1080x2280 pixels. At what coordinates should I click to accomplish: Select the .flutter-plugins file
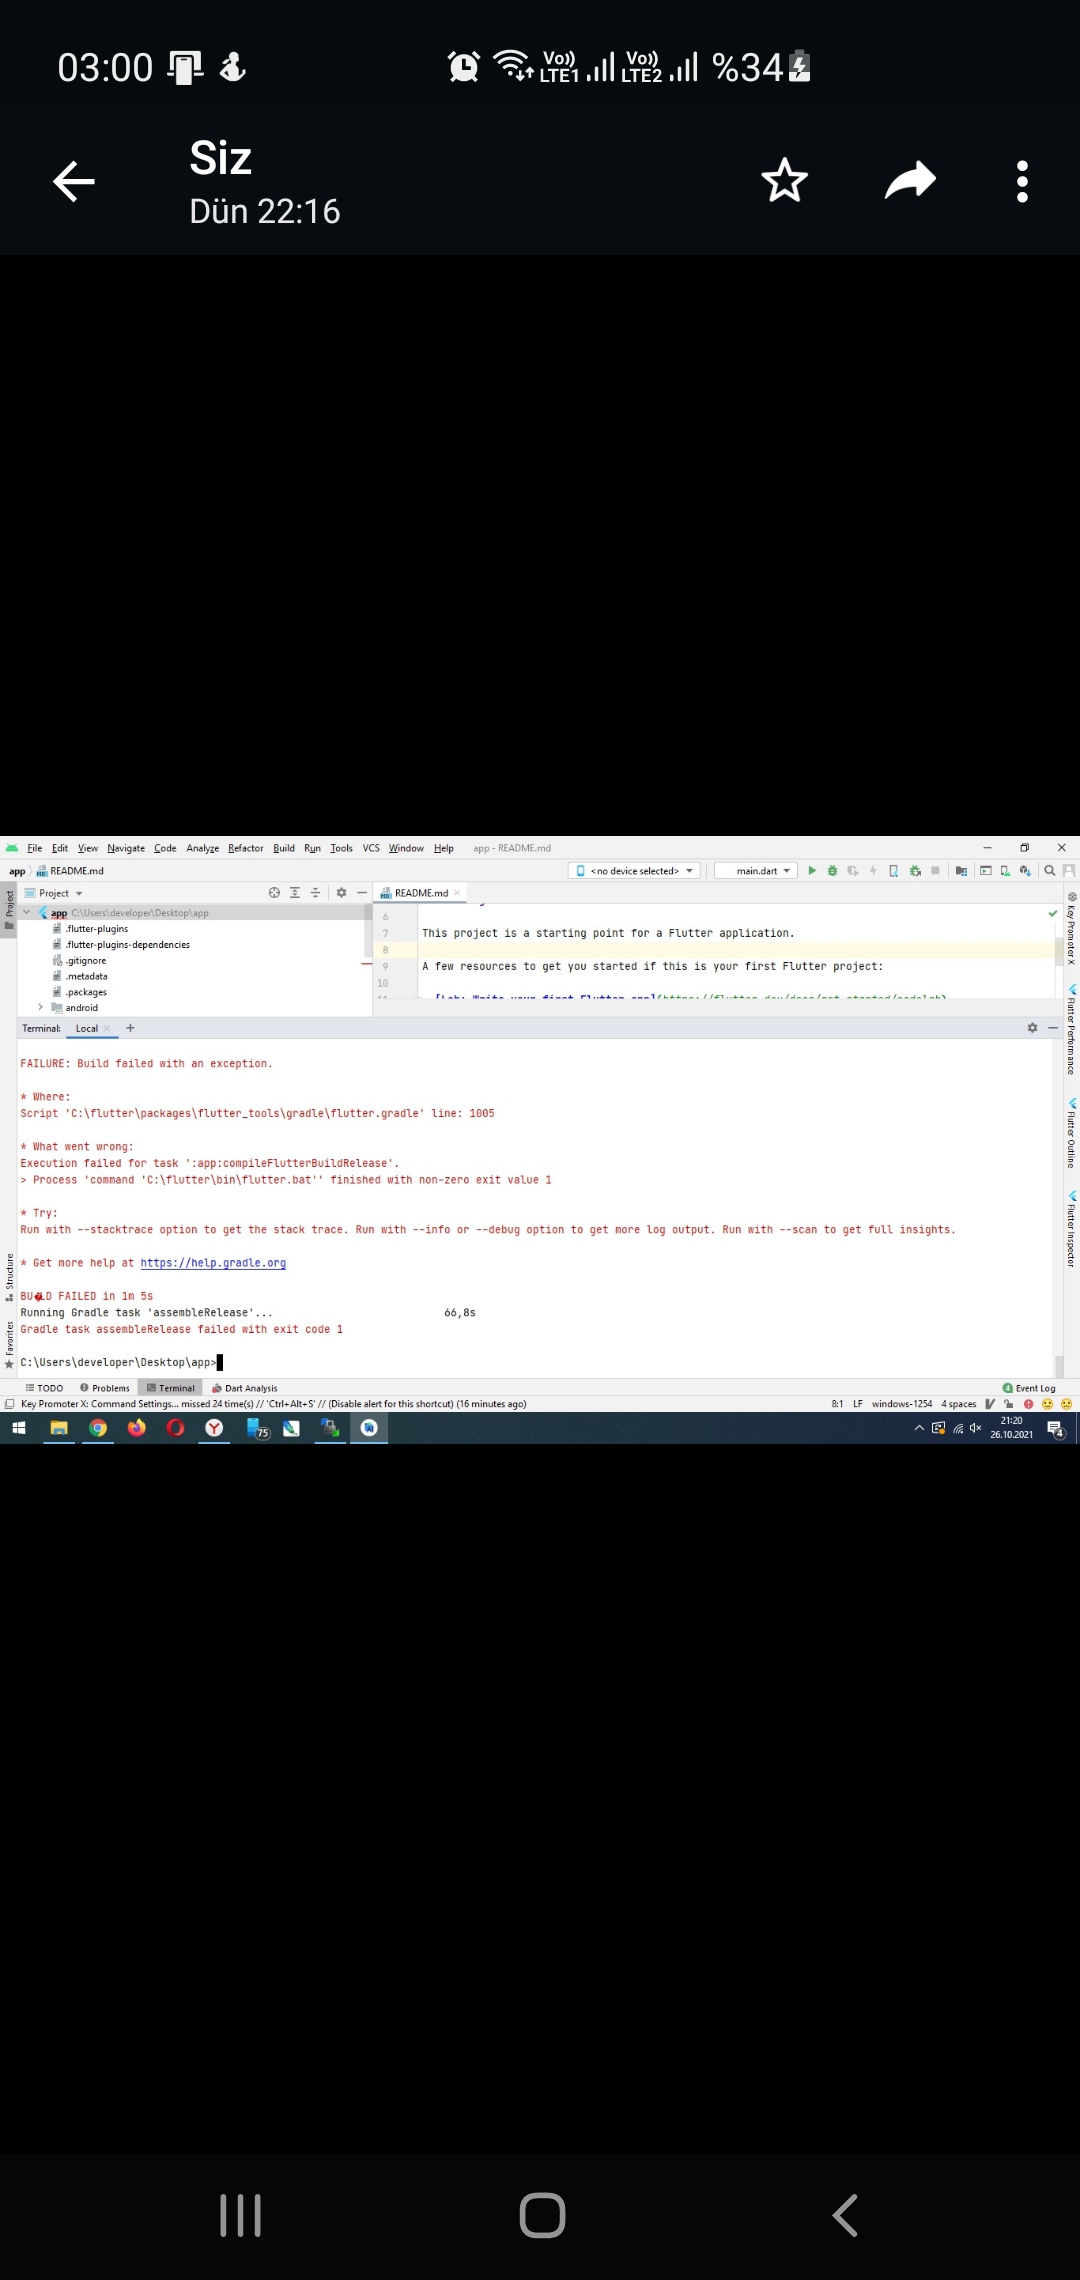91,929
